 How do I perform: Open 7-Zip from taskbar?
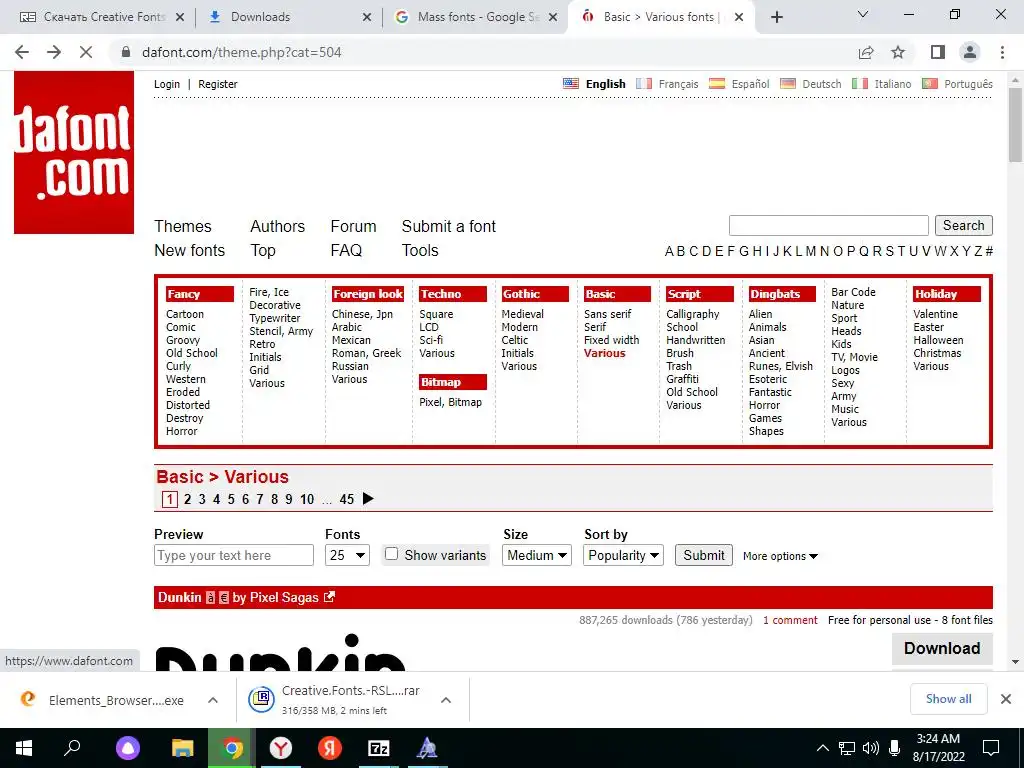pos(379,748)
